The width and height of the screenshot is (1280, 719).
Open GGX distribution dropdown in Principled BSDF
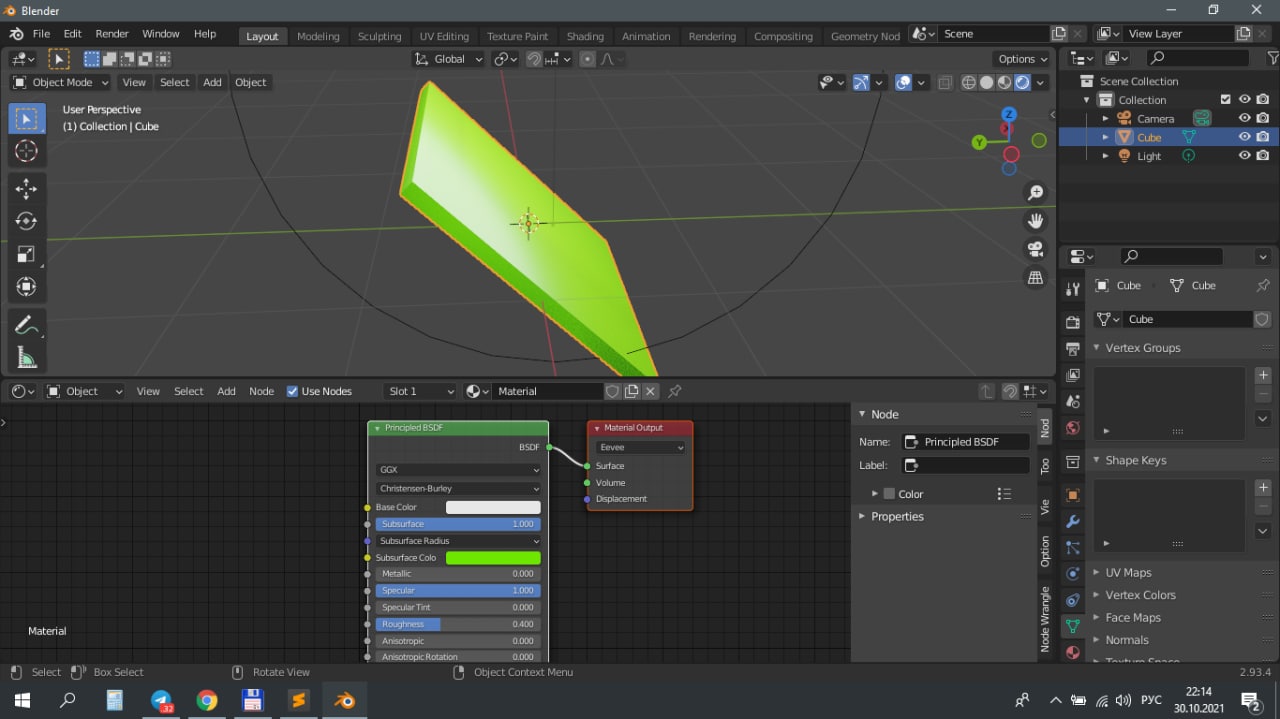tap(459, 469)
